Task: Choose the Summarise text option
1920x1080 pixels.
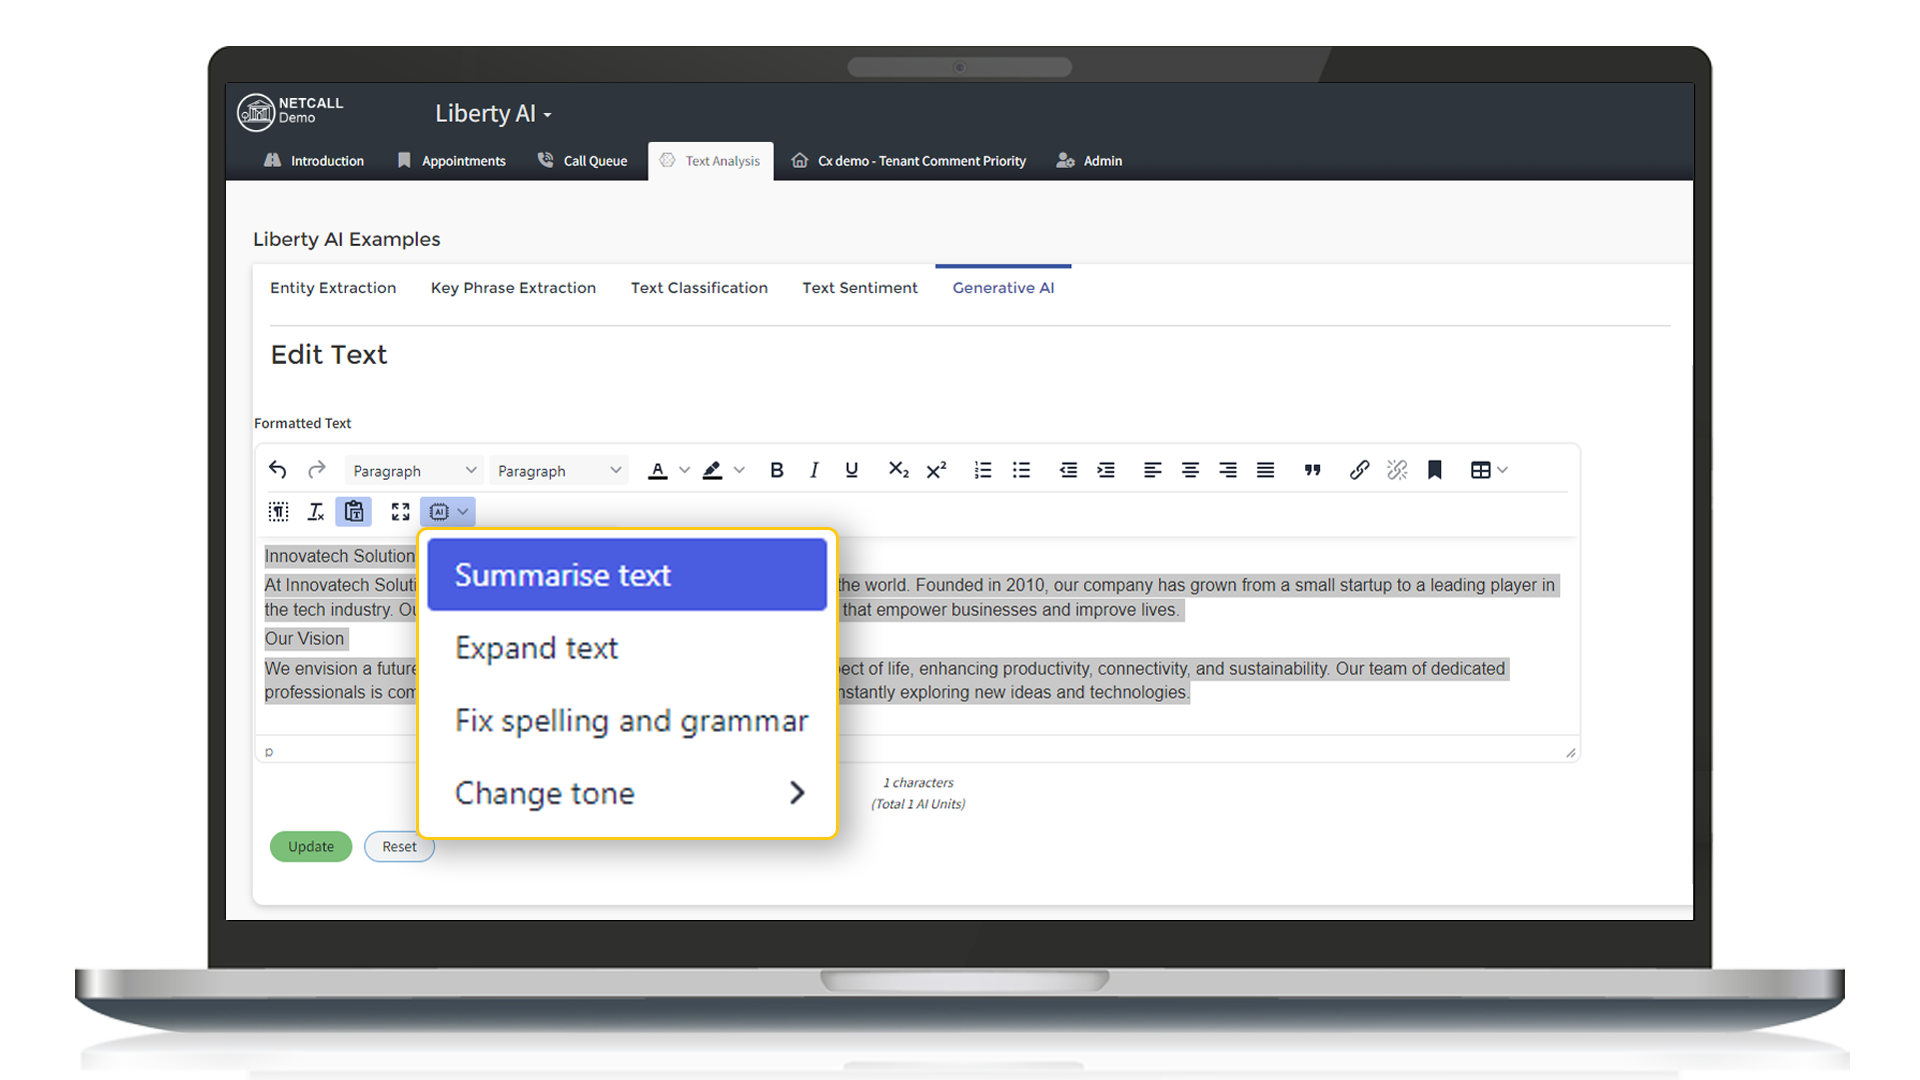Action: pyautogui.click(x=626, y=574)
